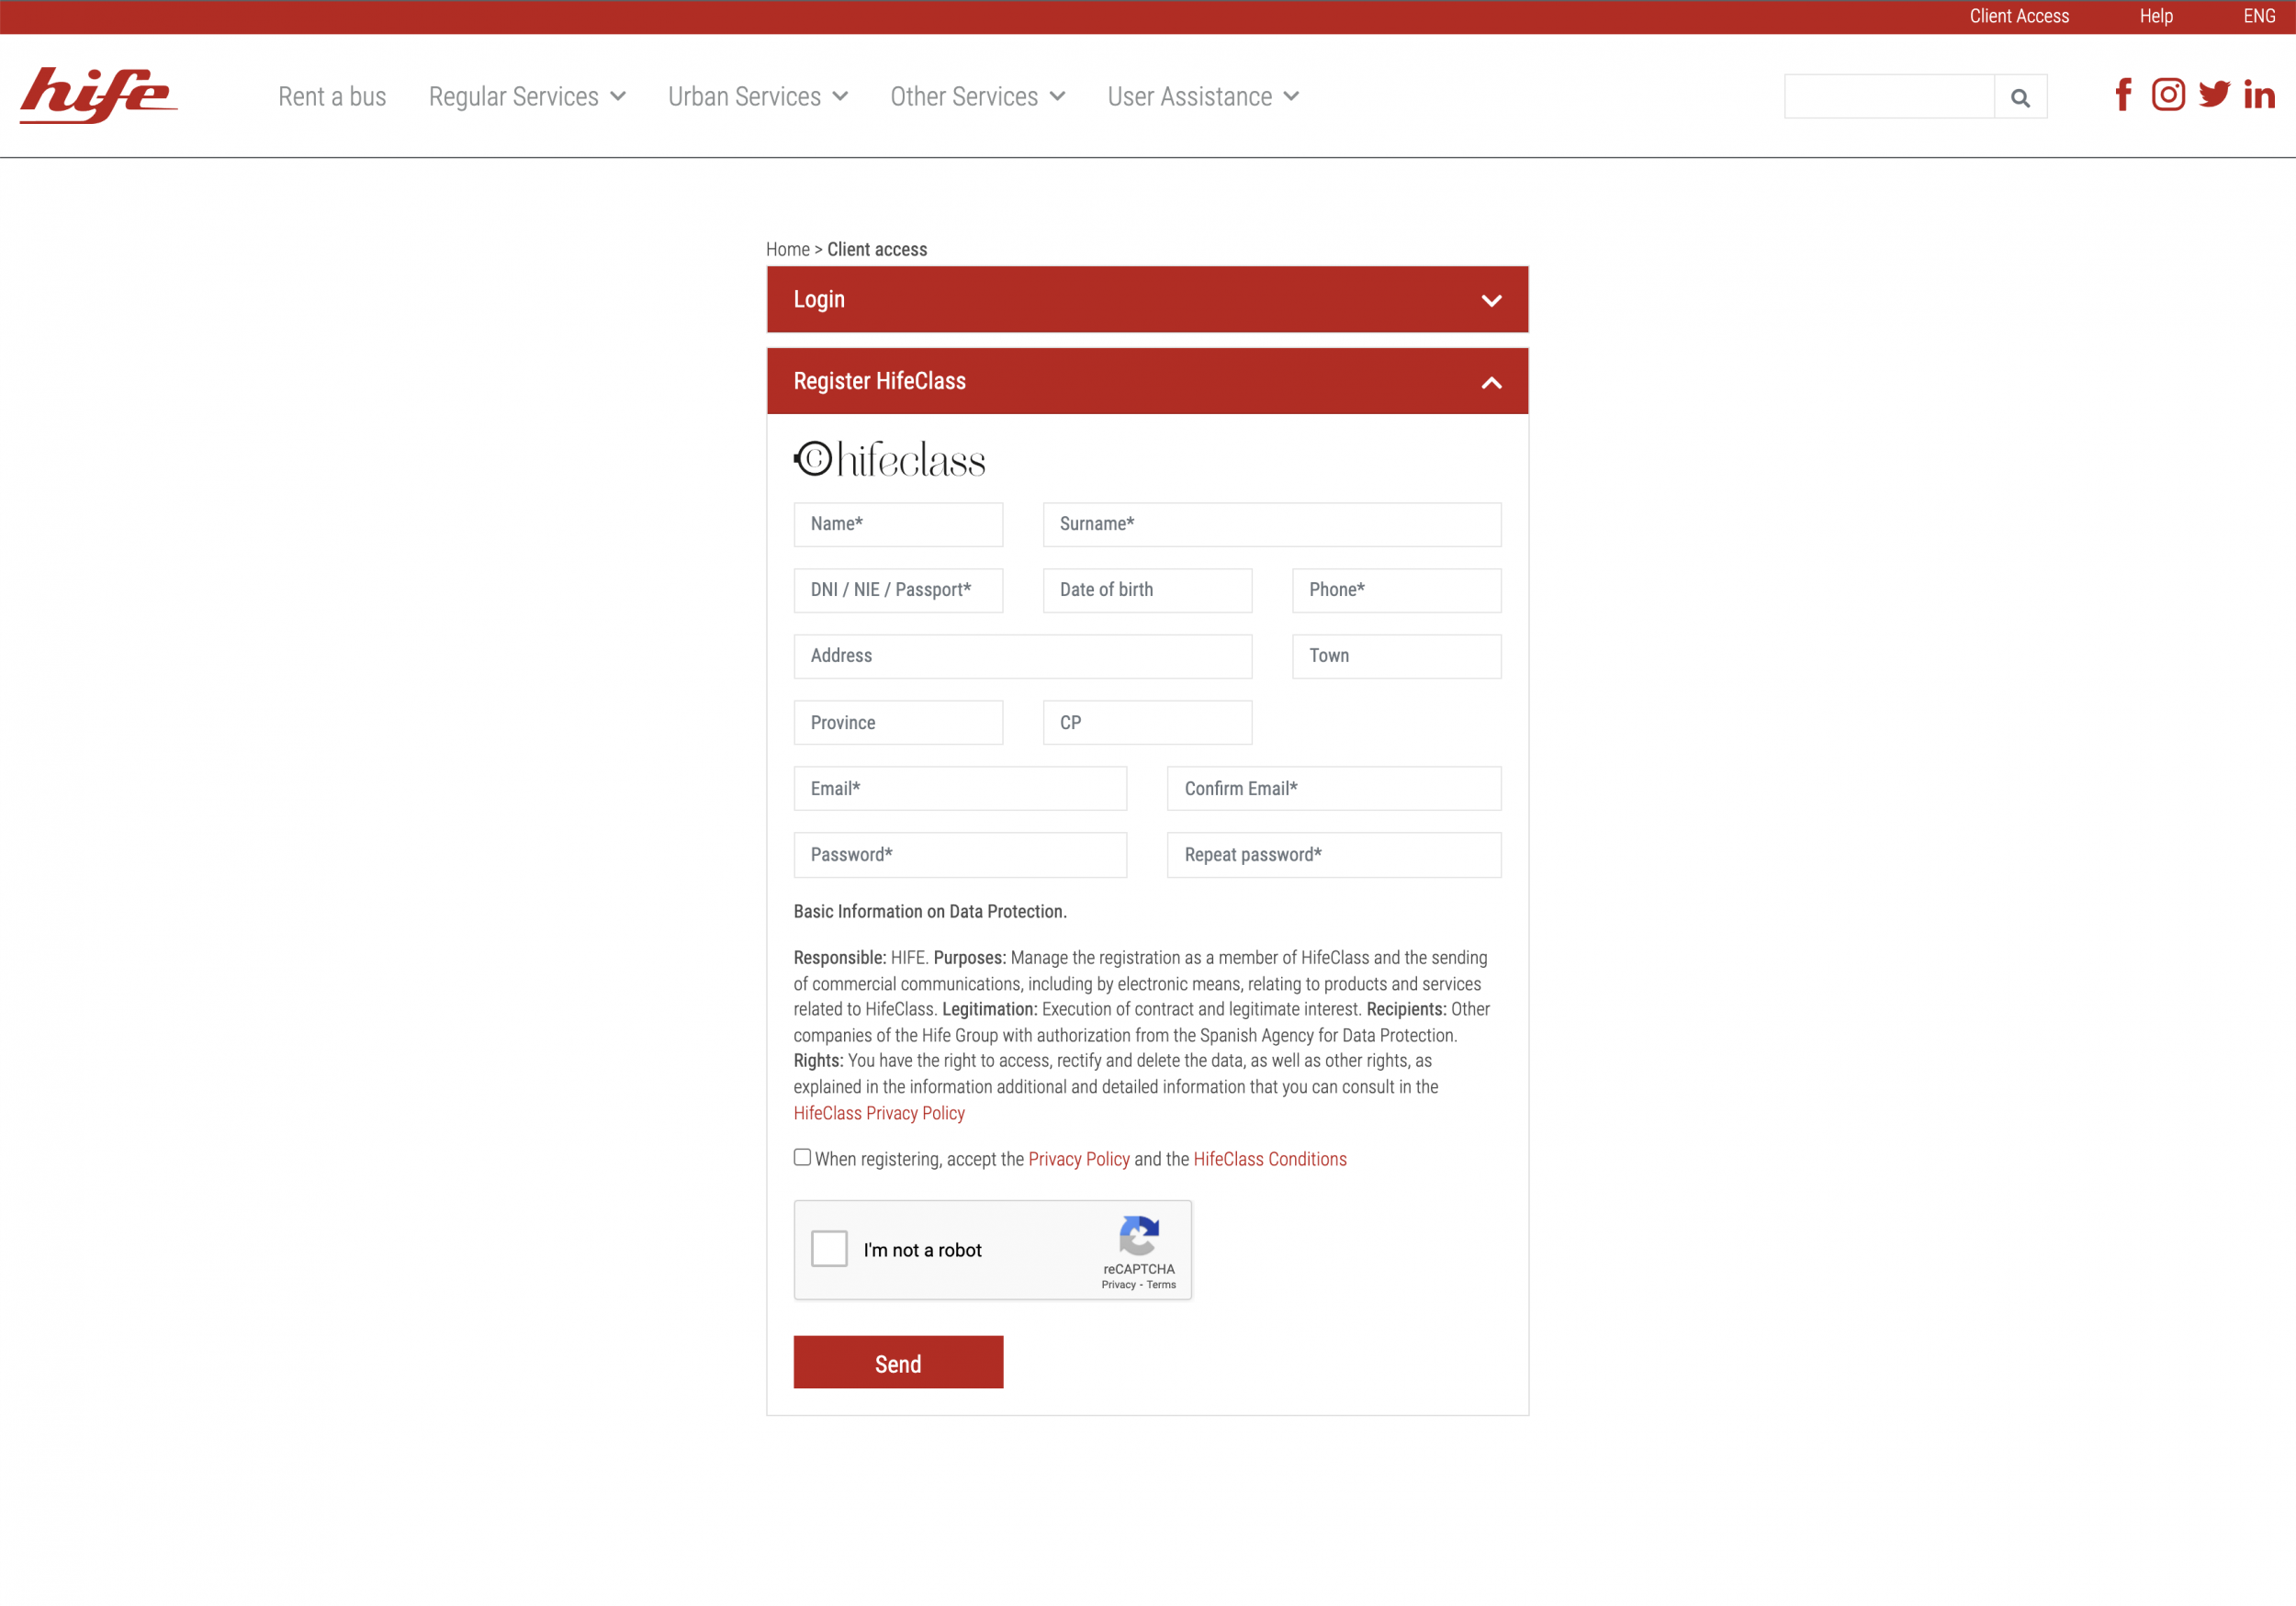Click the Email* input field

[x=960, y=789]
